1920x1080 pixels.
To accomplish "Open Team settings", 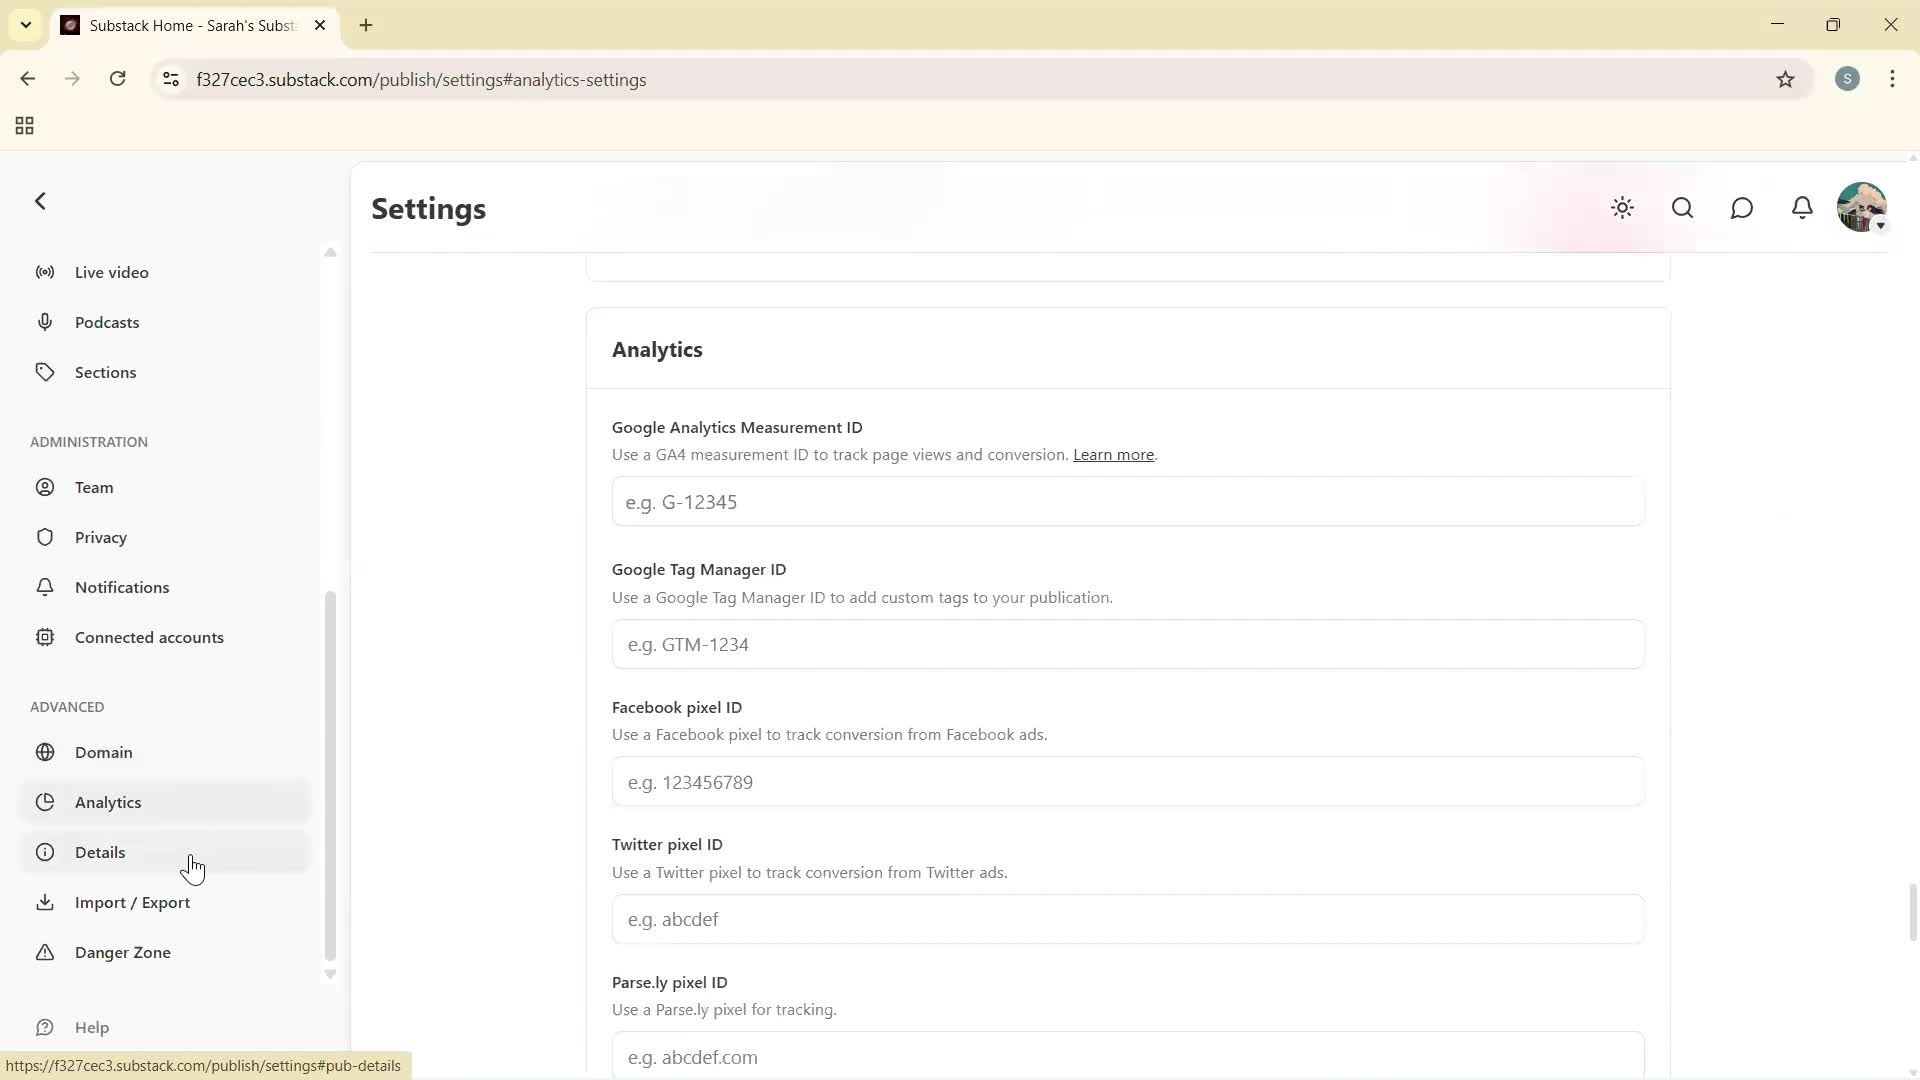I will pyautogui.click(x=93, y=487).
